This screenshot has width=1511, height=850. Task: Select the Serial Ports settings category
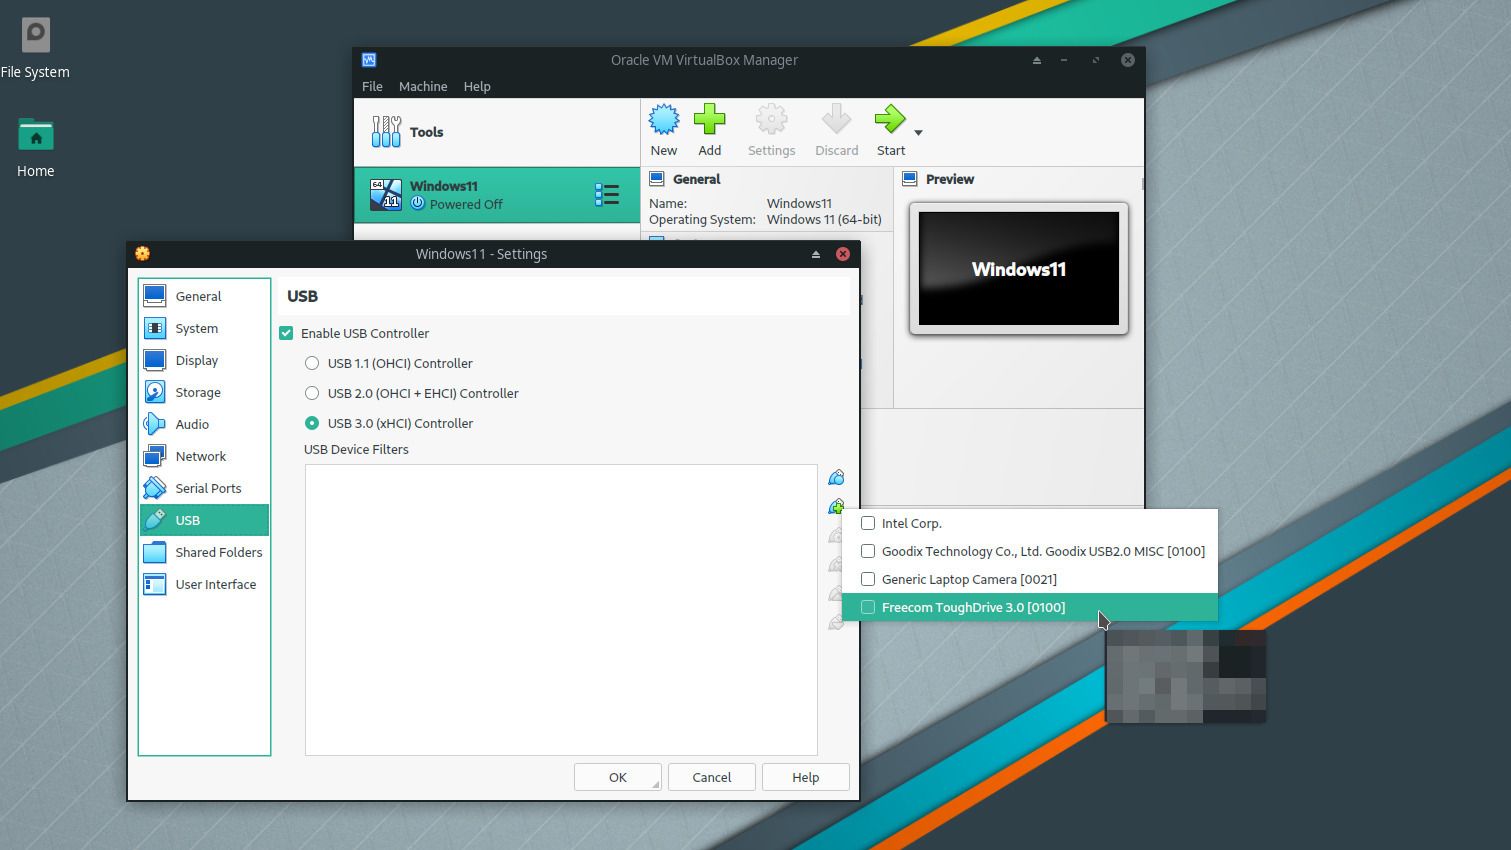tap(204, 488)
